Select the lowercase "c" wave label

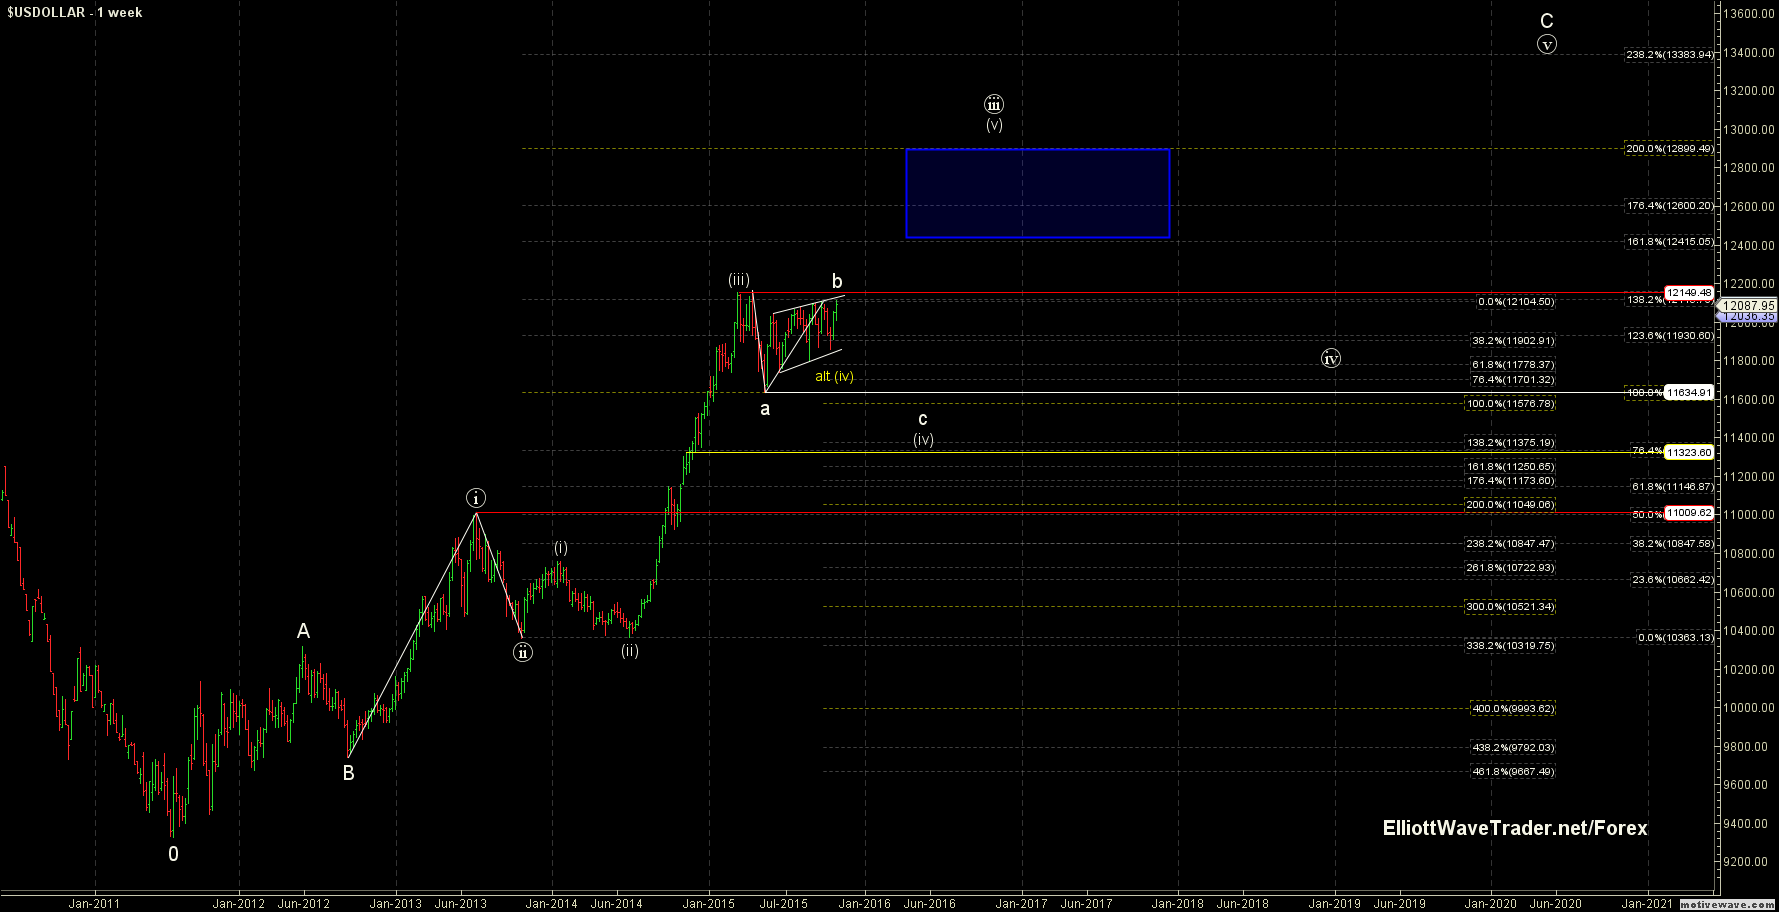(923, 419)
